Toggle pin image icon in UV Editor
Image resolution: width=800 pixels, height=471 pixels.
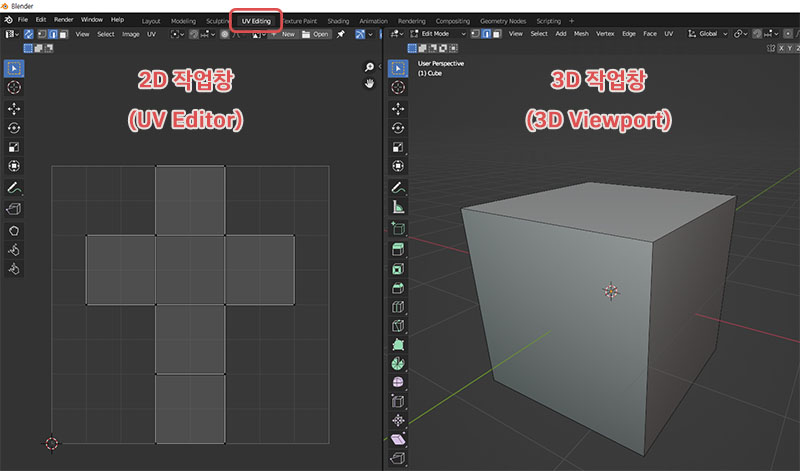tap(341, 34)
